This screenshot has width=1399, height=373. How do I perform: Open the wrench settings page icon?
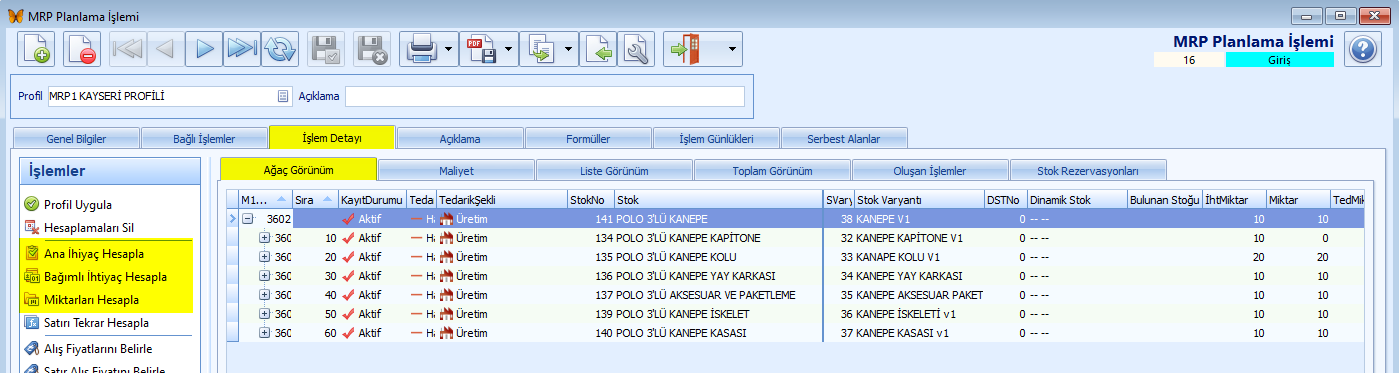(636, 49)
